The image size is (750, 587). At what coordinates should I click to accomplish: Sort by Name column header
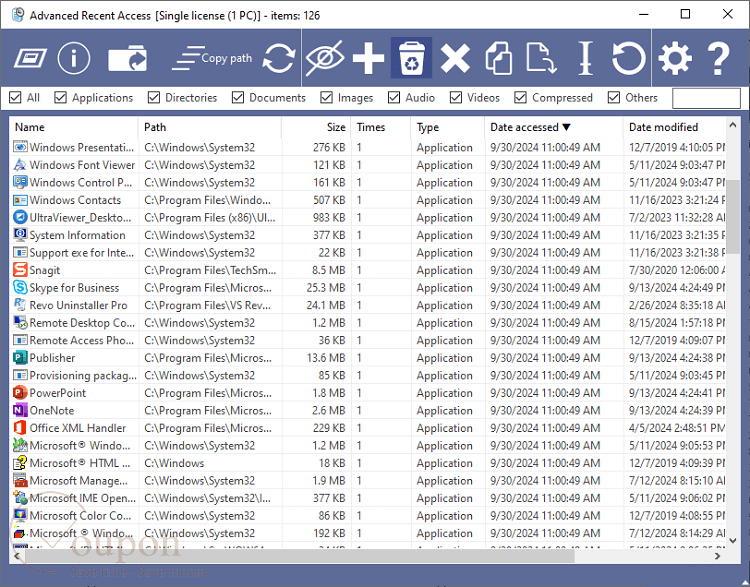coord(74,127)
